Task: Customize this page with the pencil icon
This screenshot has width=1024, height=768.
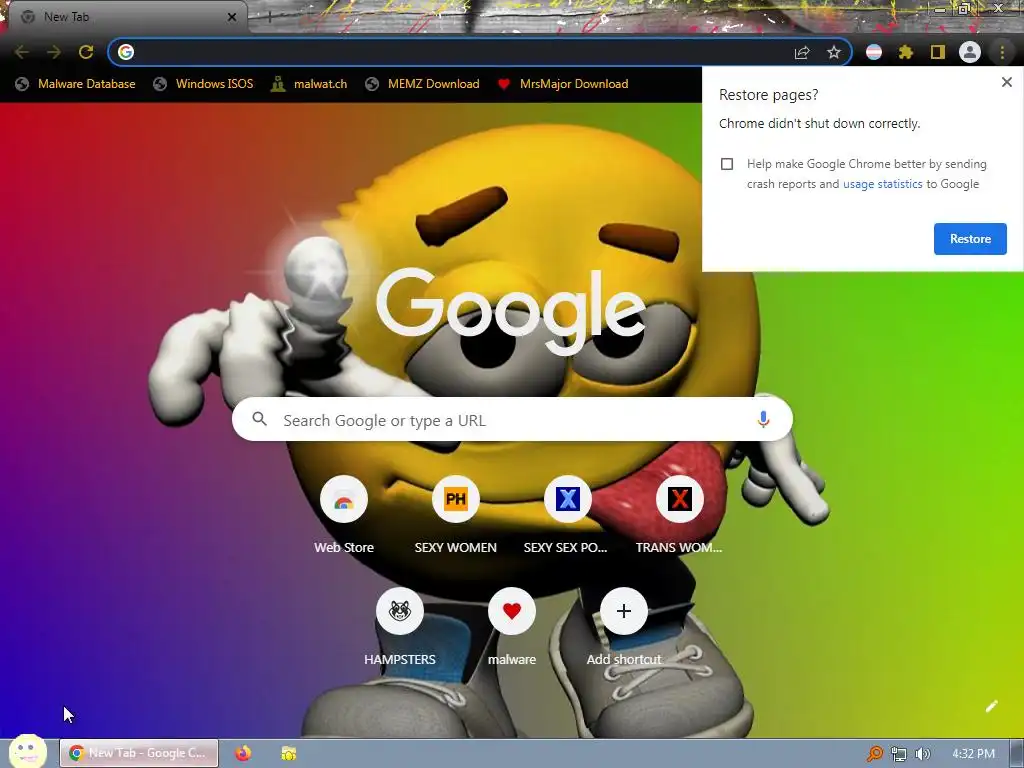Action: [x=991, y=706]
